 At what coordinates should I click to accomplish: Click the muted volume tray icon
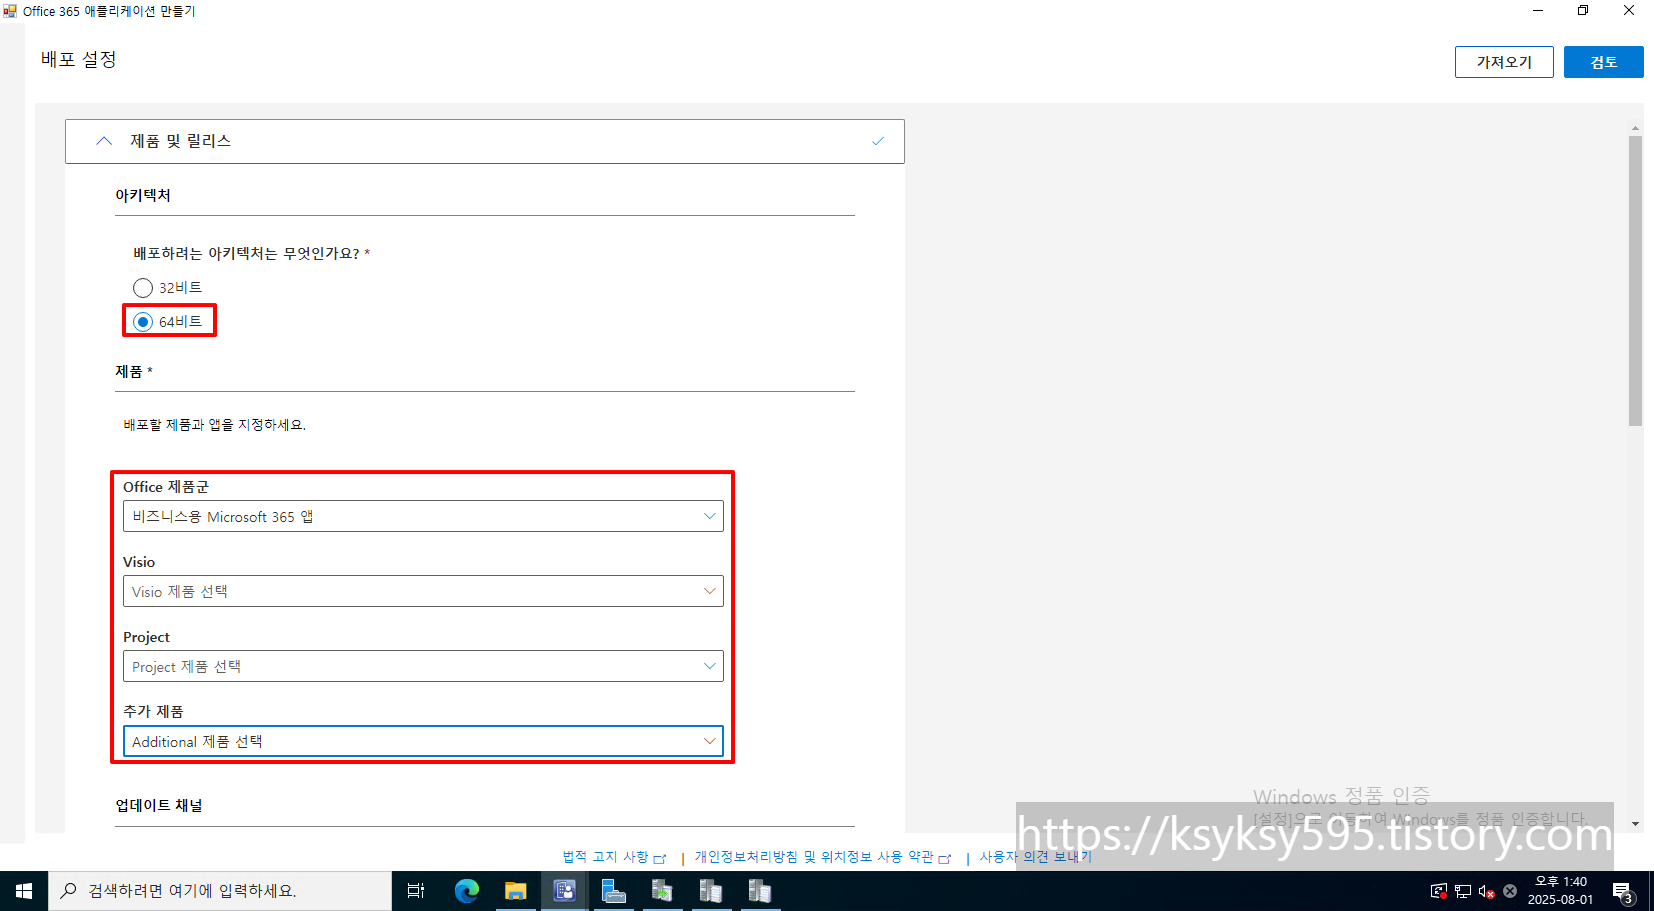click(x=1487, y=891)
